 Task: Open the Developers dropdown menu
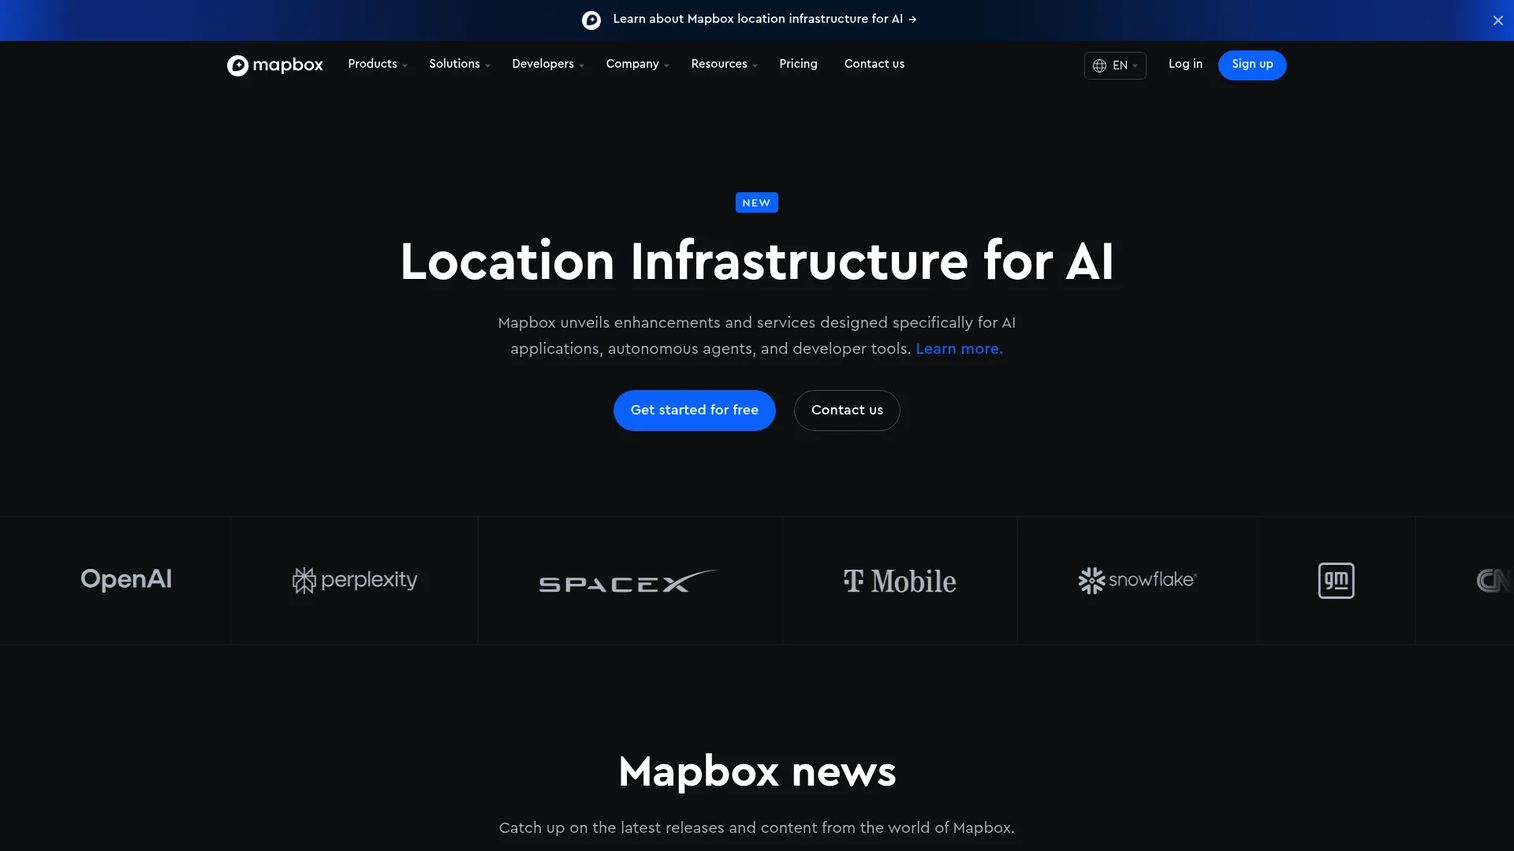coord(548,64)
